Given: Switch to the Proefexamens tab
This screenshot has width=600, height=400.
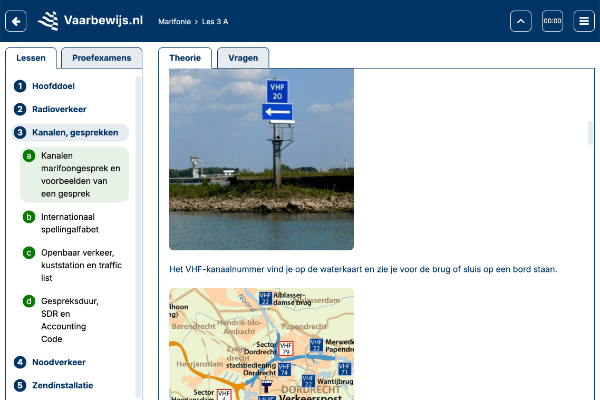Looking at the screenshot, I should (x=101, y=58).
